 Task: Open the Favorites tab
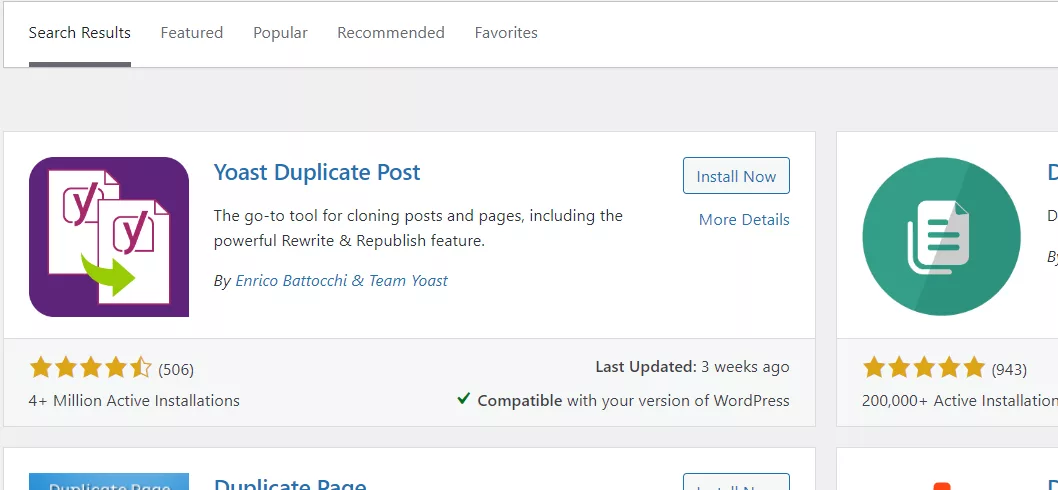(506, 32)
